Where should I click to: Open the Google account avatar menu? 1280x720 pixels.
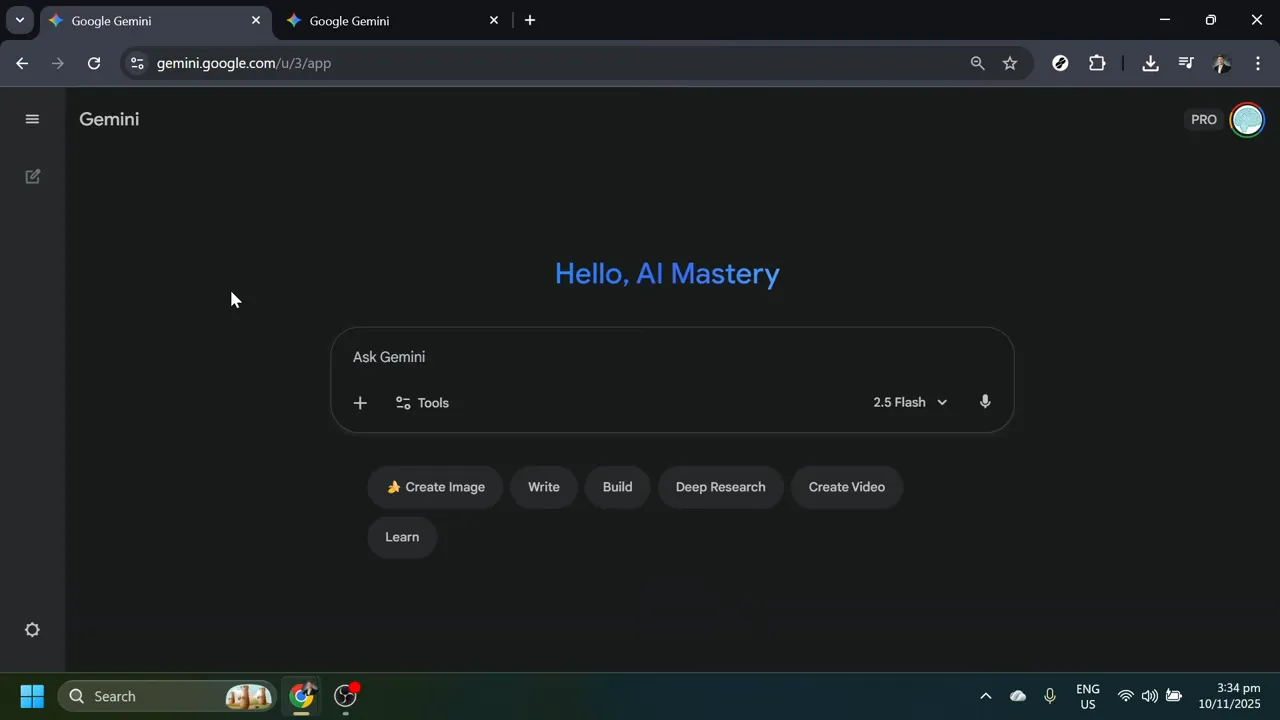click(1247, 120)
